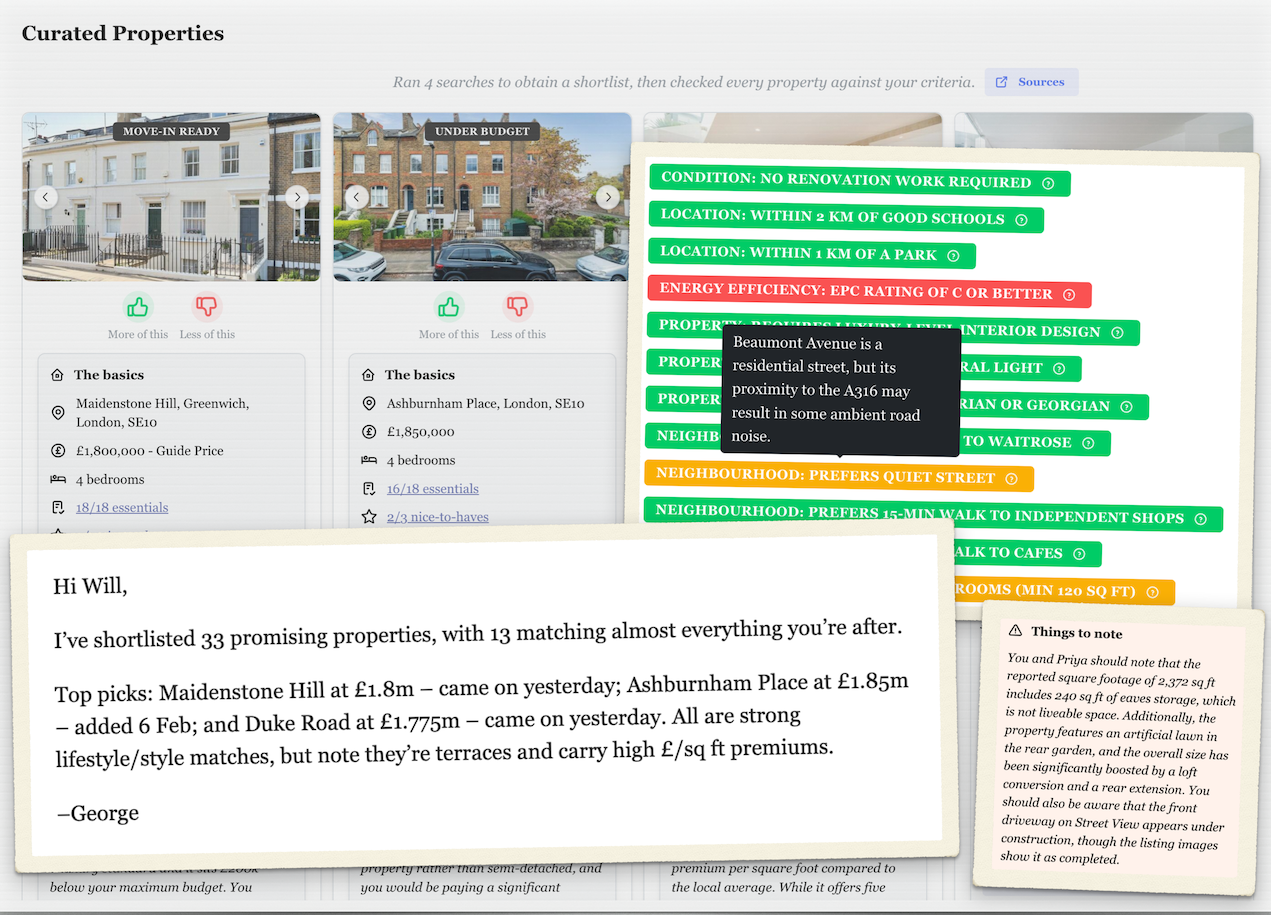
Task: Give thumbs up to Ashburnham Place listing
Action: tap(449, 307)
